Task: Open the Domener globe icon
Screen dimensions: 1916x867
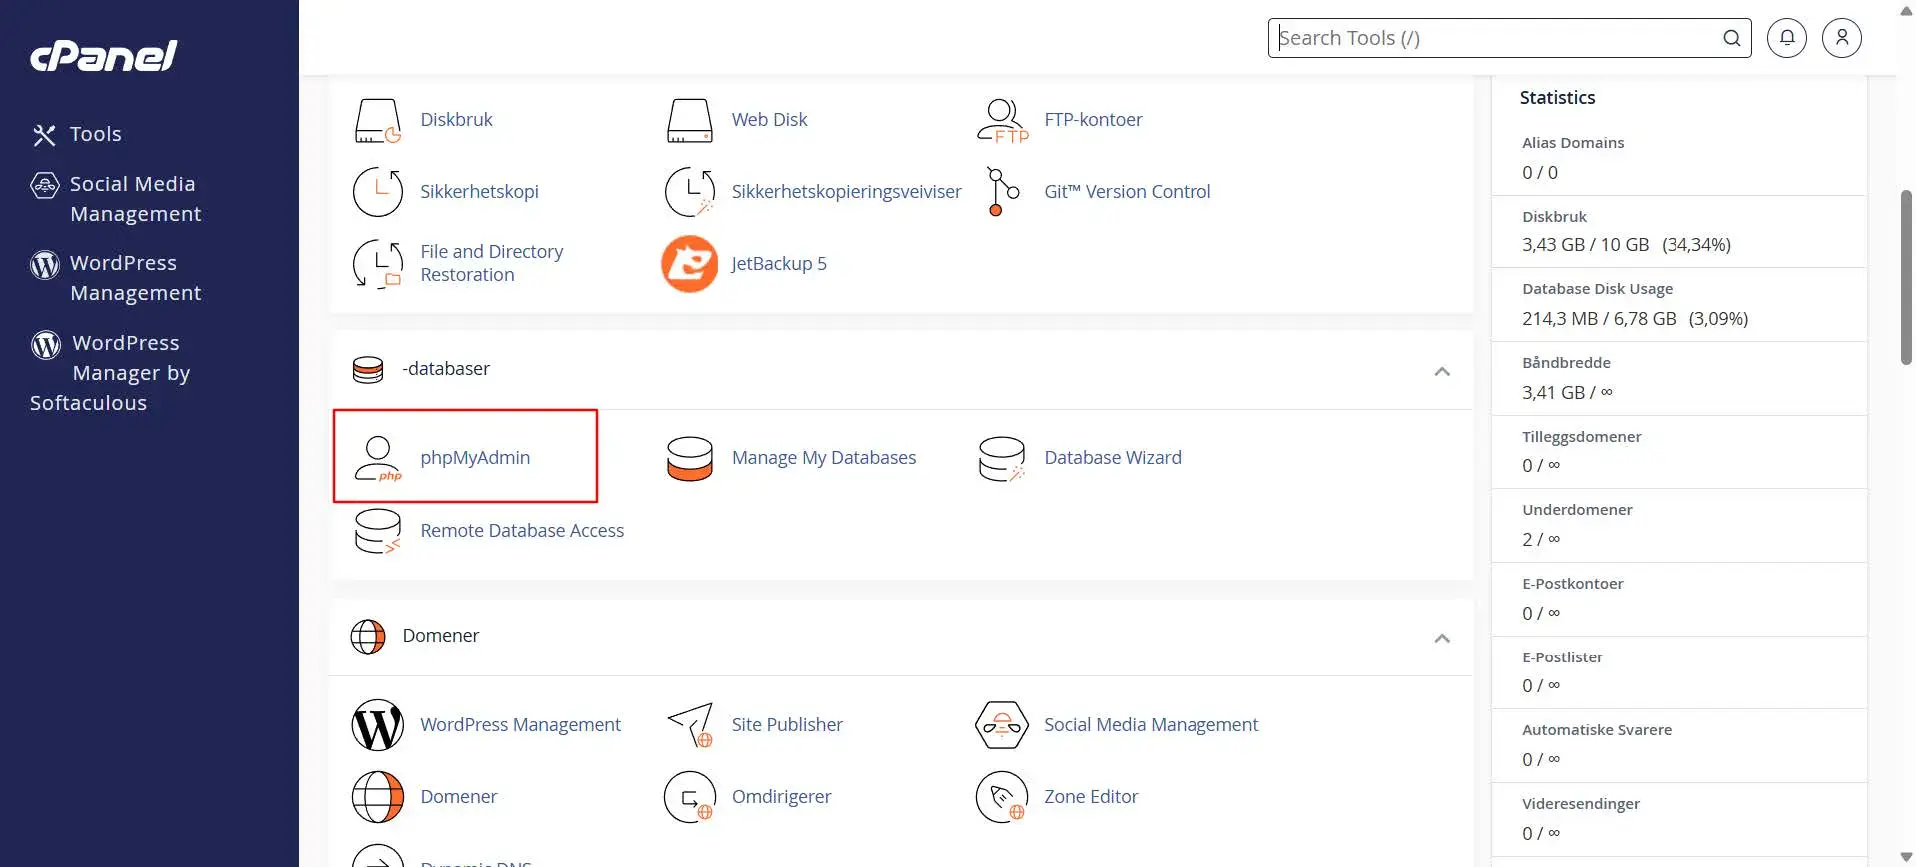Action: [378, 797]
